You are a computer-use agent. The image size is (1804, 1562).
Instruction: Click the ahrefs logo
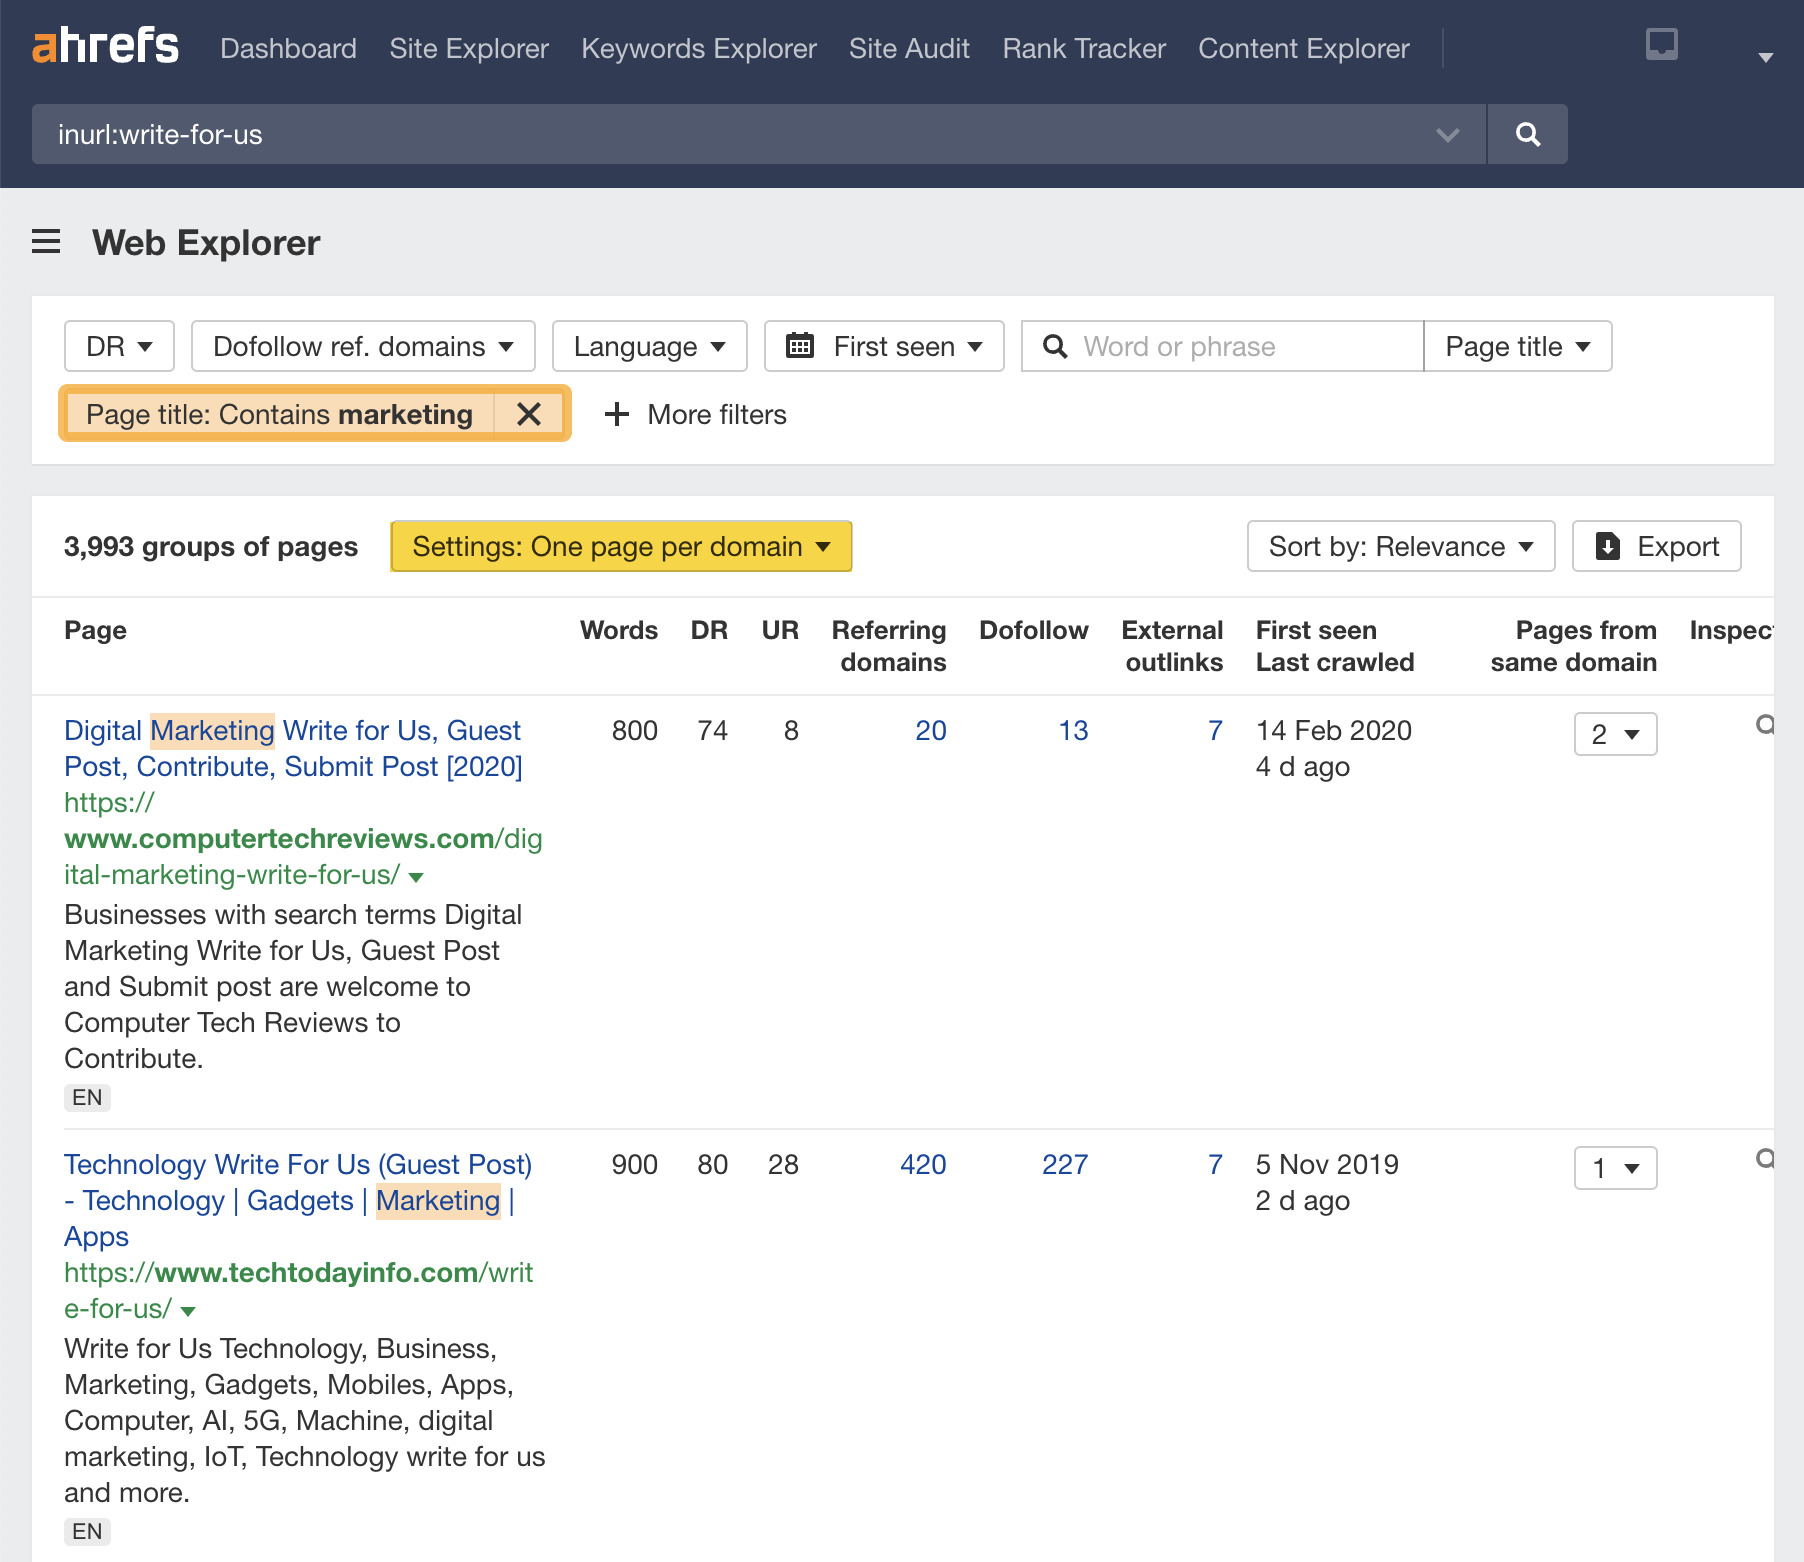point(105,46)
